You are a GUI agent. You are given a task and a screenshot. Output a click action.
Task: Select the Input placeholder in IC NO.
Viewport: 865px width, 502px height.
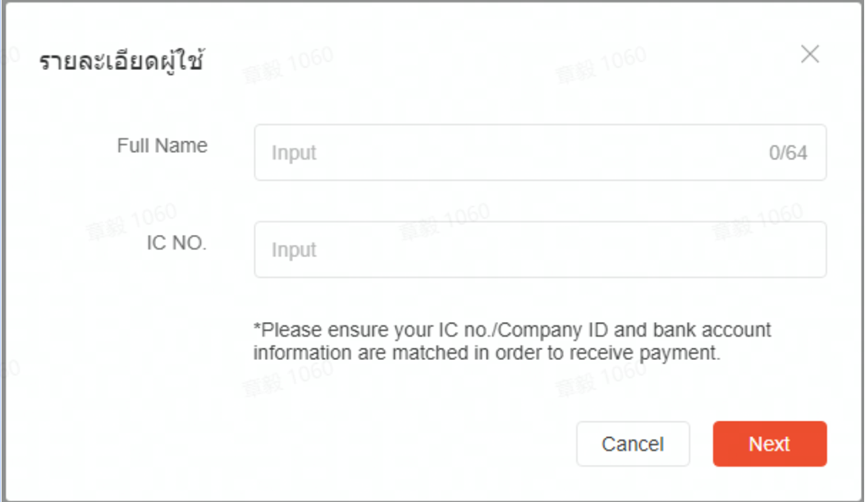coord(294,250)
